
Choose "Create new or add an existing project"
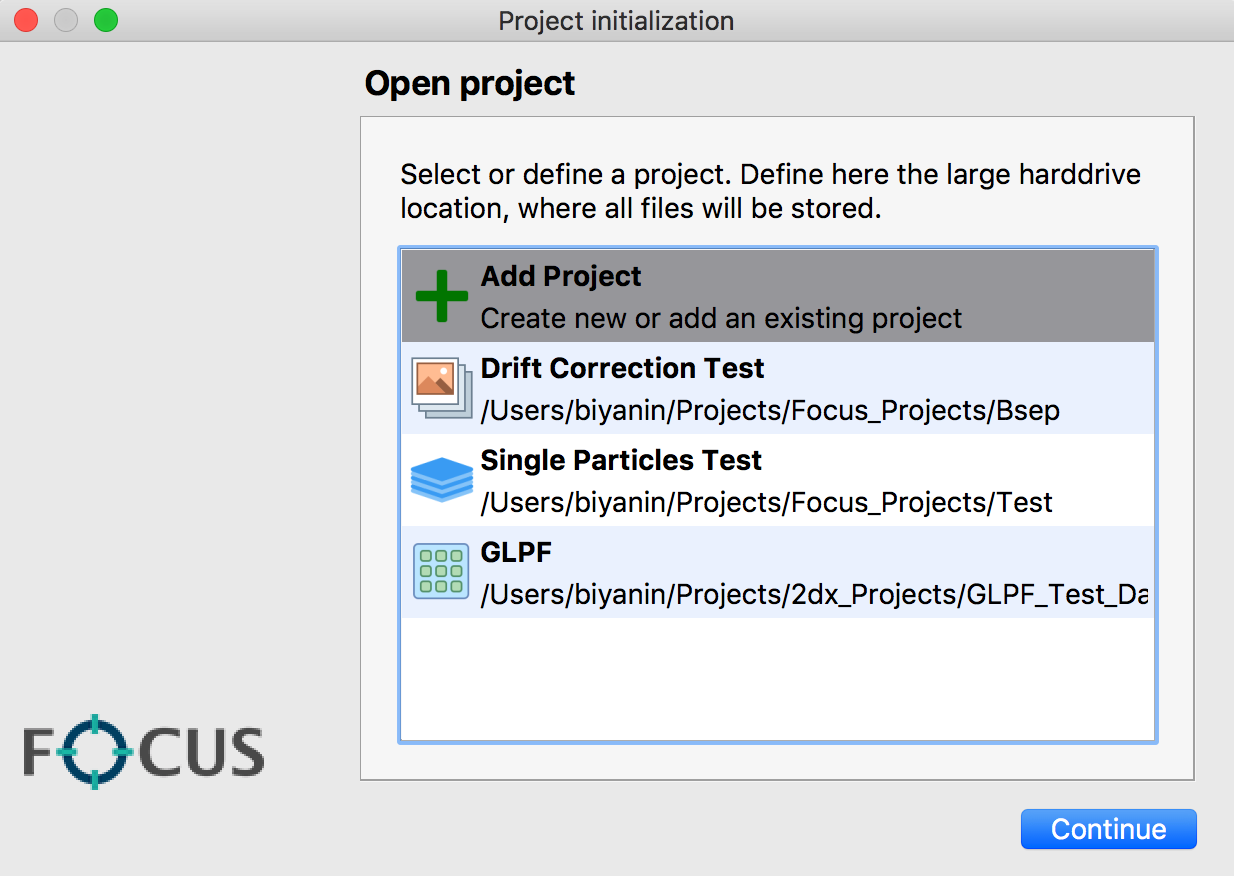[721, 318]
